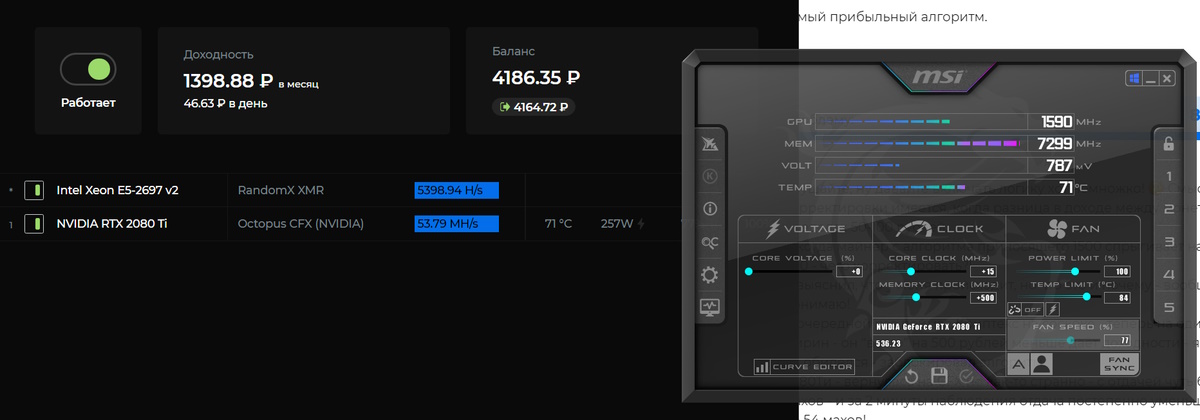Image resolution: width=1200 pixels, height=420 pixels.
Task: Click the Core Clock slider
Action: tap(924, 271)
